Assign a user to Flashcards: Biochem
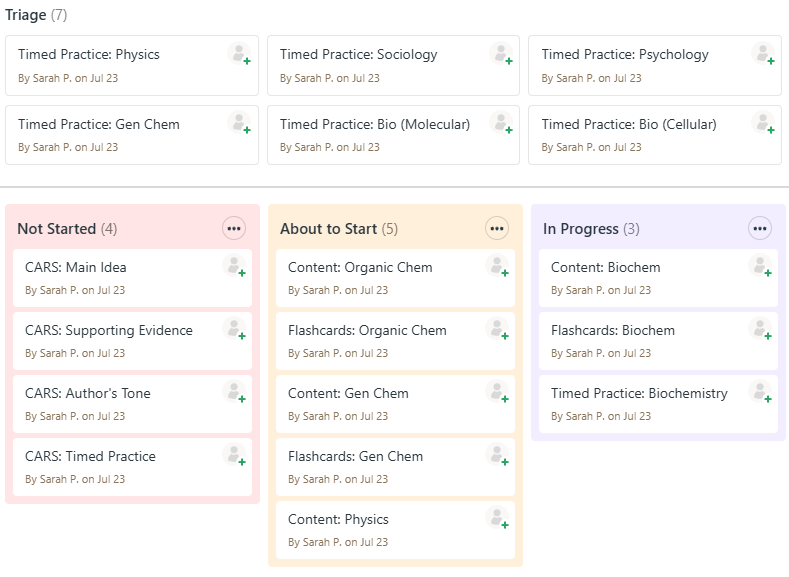789x577 pixels. (x=760, y=328)
